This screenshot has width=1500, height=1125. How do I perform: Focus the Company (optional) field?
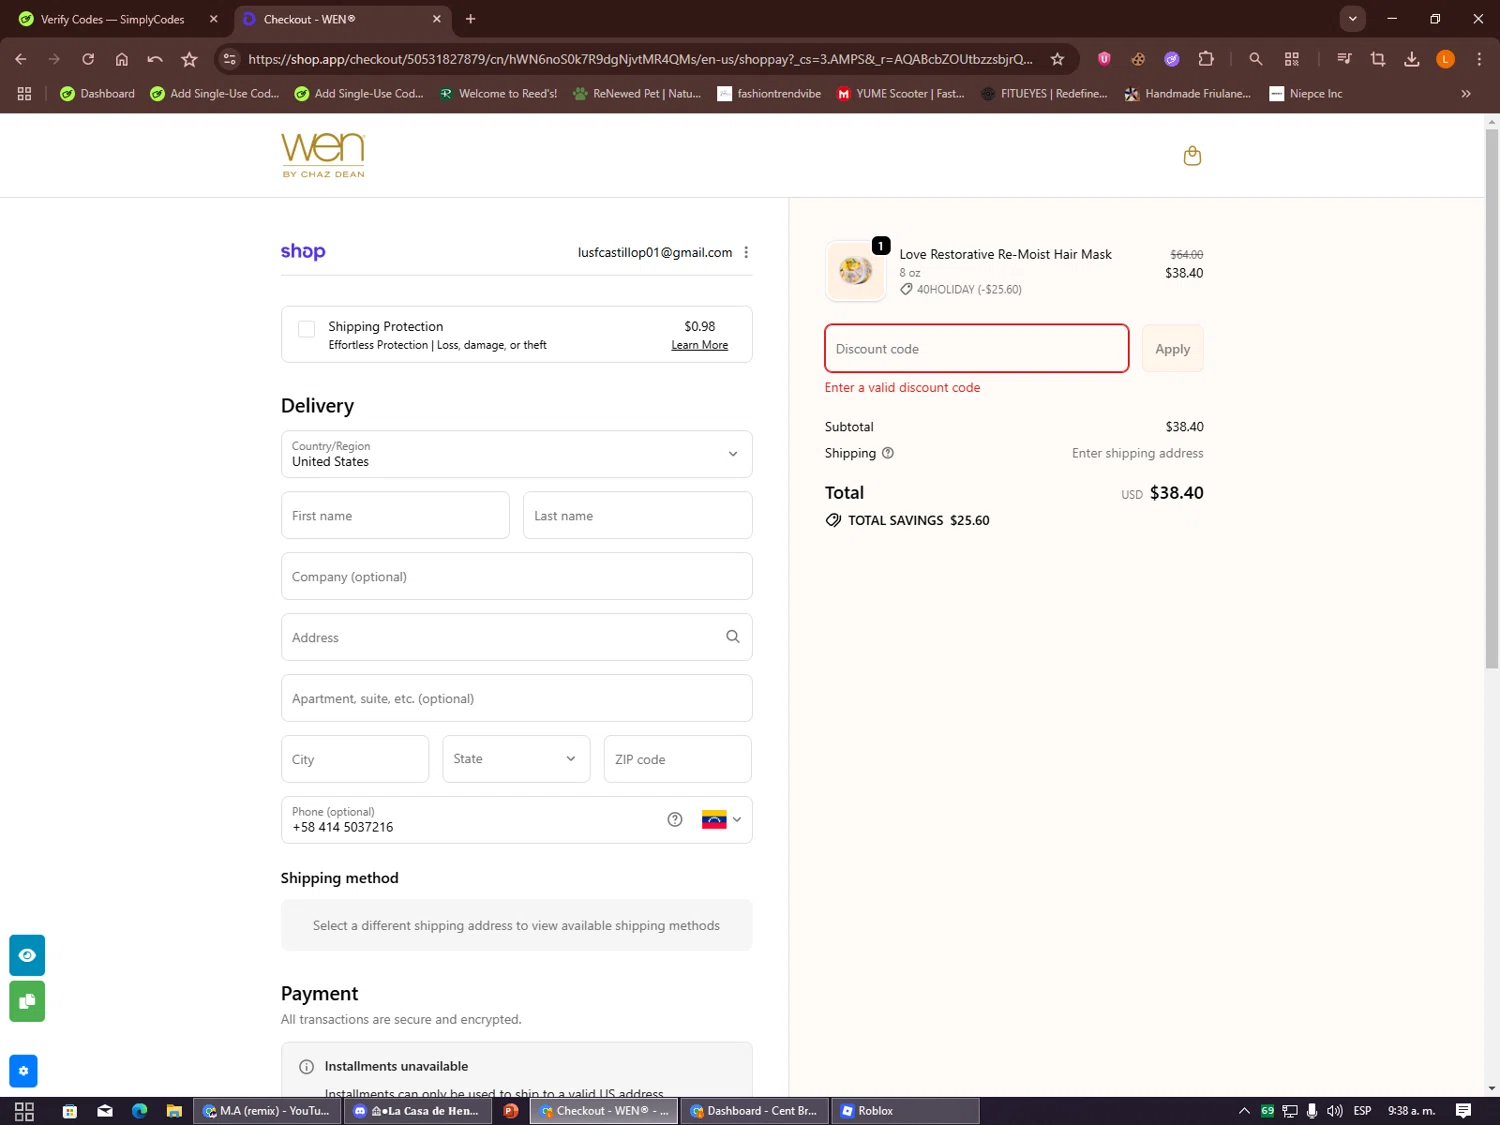[x=516, y=577]
